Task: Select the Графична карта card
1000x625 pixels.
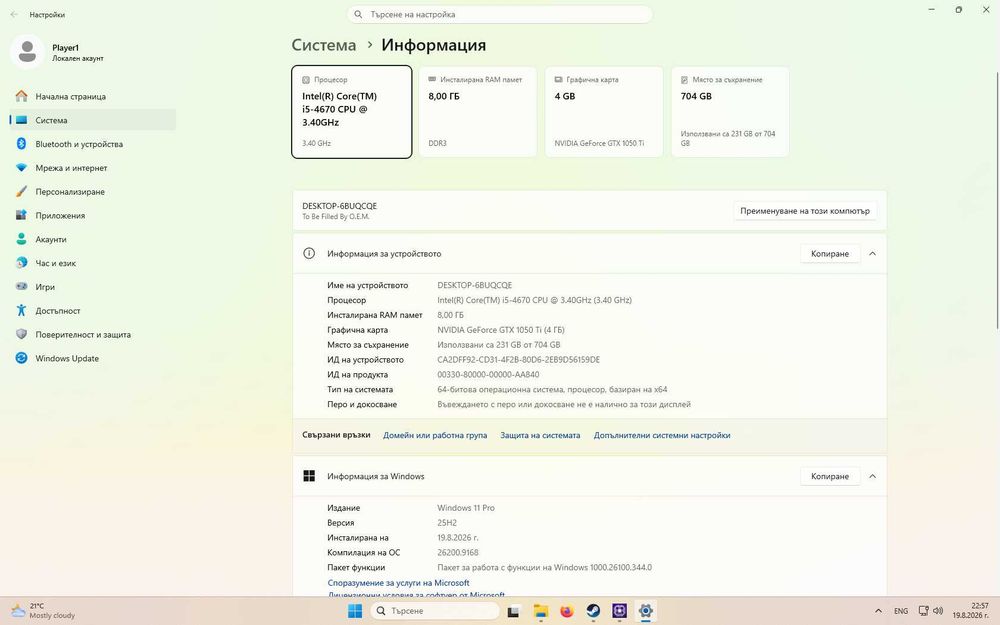Action: [x=604, y=112]
